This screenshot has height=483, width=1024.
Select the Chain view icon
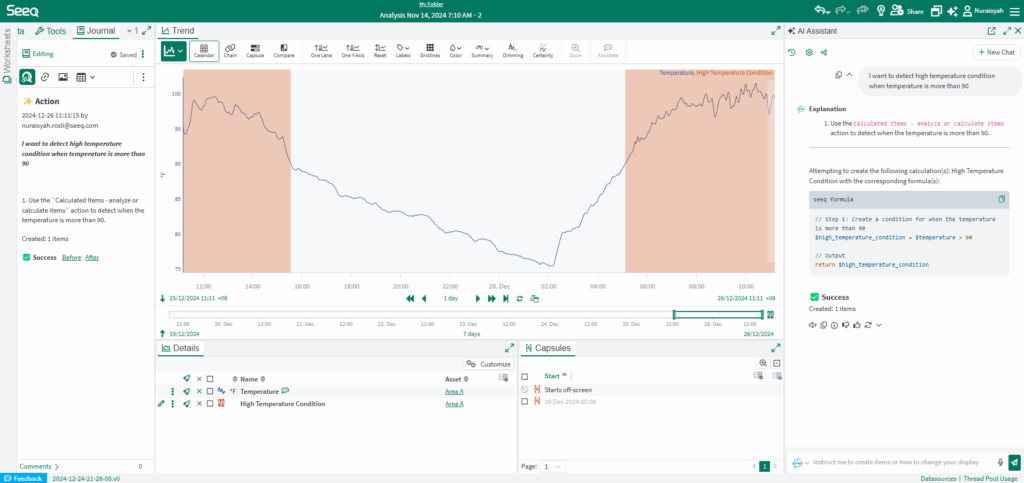[x=230, y=51]
